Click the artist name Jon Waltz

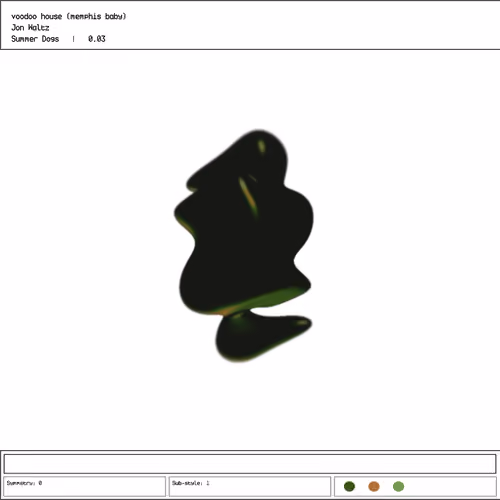point(30,28)
